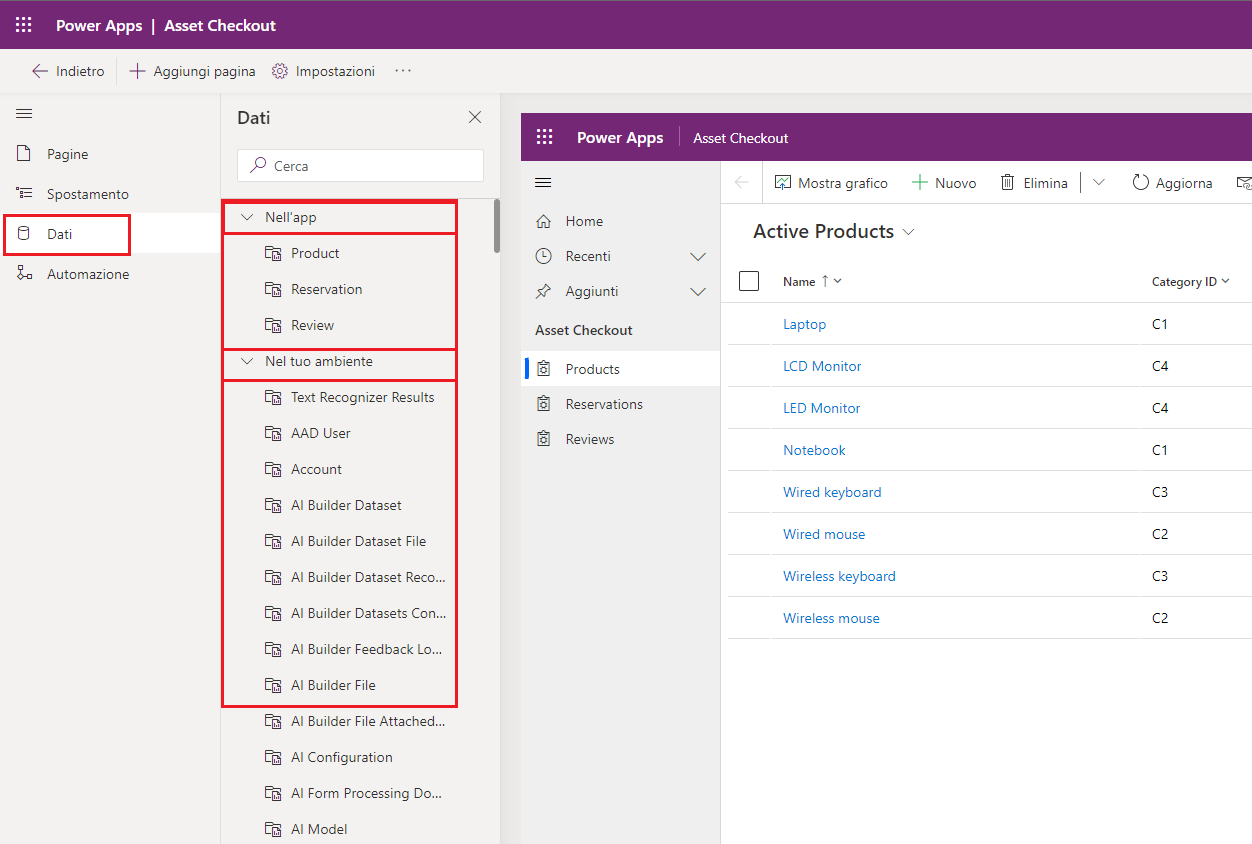This screenshot has width=1252, height=844.
Task: Click the Spostamento navigation icon
Action: [x=24, y=194]
